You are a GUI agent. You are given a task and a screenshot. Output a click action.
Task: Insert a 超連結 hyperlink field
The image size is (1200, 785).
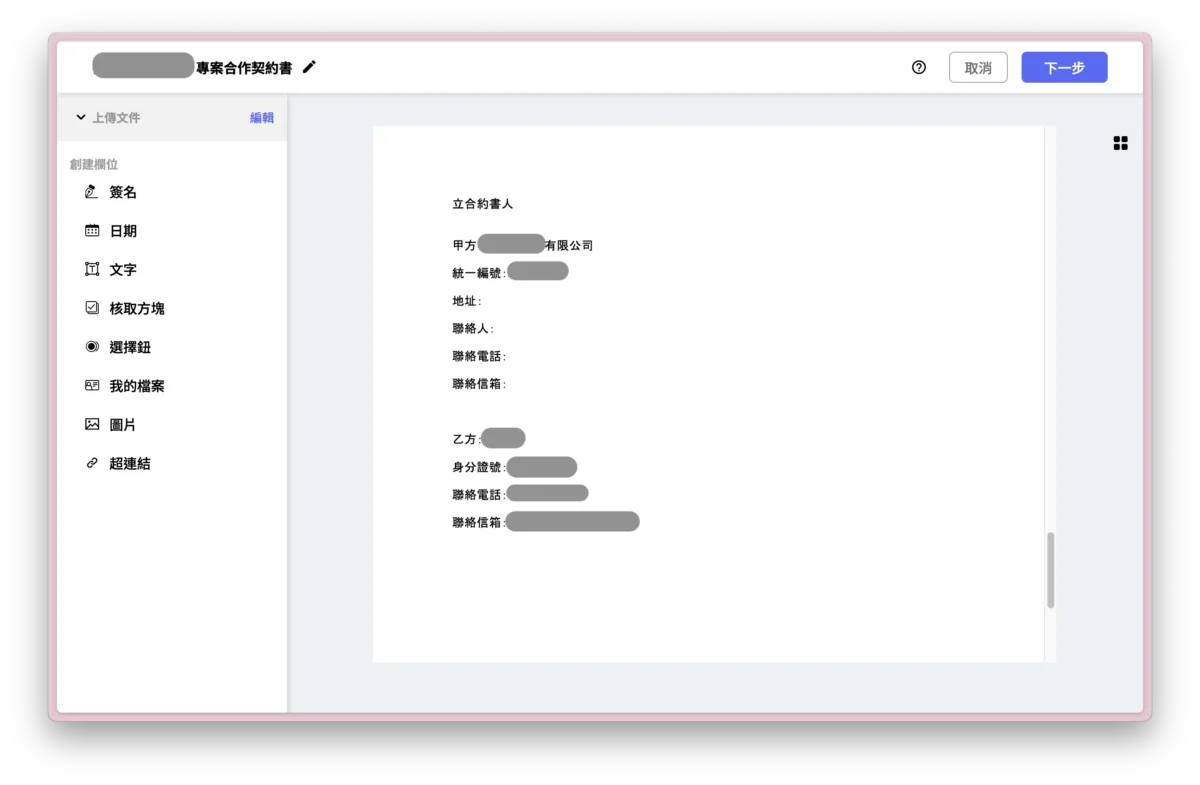[x=129, y=464]
